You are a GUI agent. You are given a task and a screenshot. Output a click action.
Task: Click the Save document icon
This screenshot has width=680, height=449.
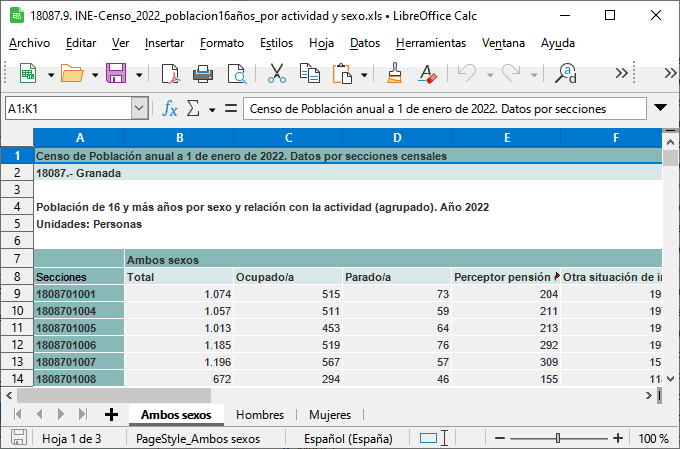(x=115, y=73)
